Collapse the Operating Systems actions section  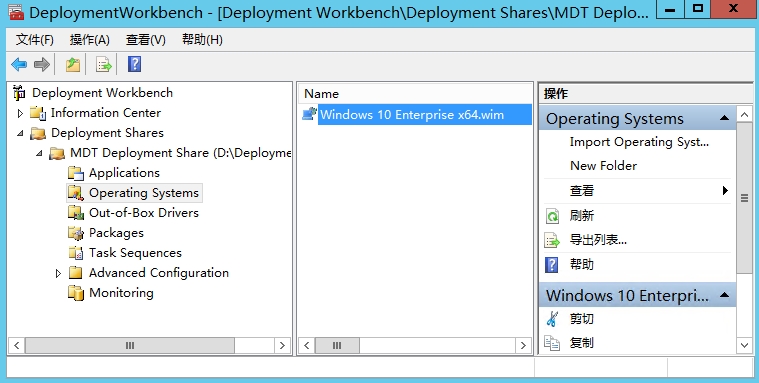724,118
